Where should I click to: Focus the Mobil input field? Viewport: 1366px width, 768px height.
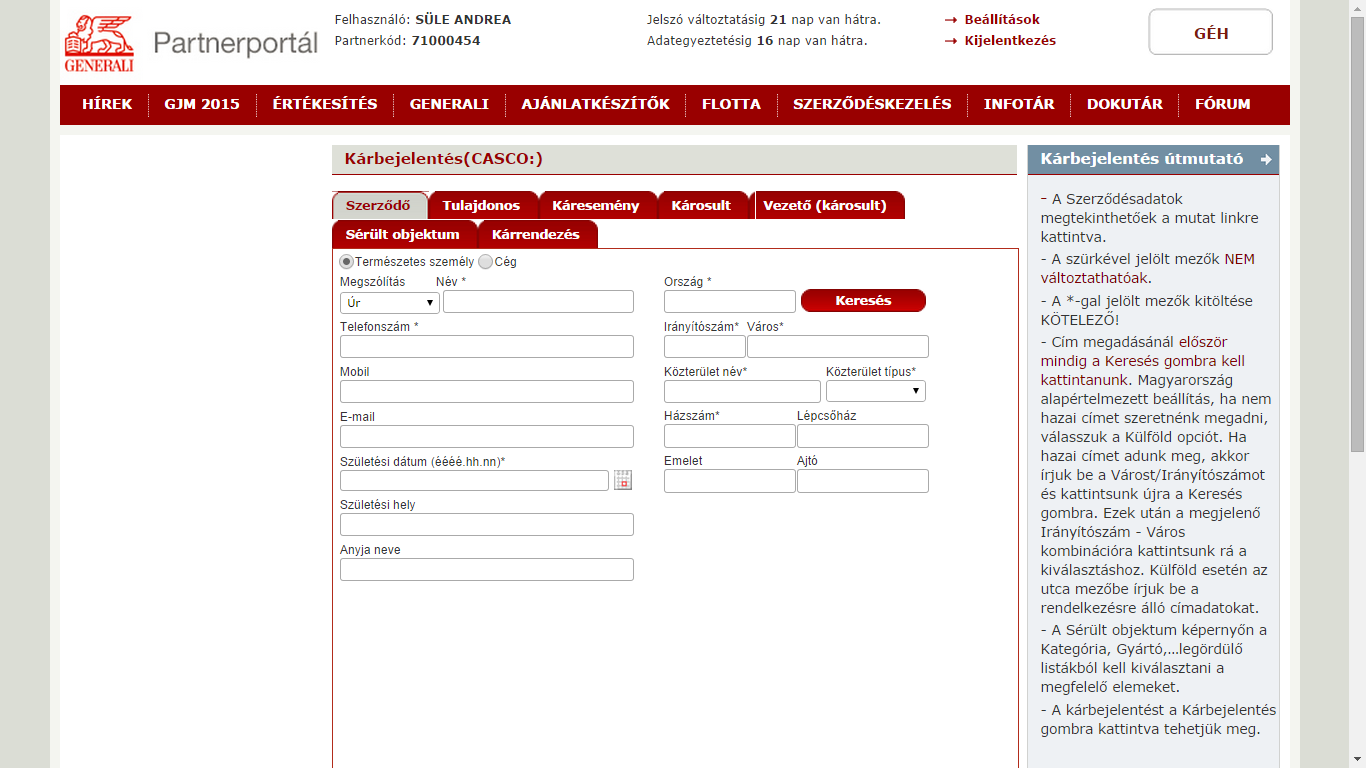coord(487,391)
